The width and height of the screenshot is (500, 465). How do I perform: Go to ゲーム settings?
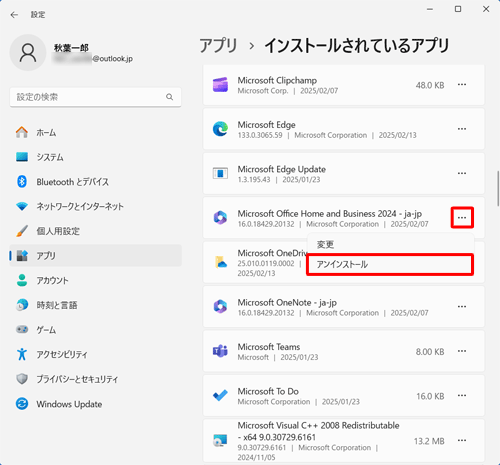pyautogui.click(x=95, y=330)
